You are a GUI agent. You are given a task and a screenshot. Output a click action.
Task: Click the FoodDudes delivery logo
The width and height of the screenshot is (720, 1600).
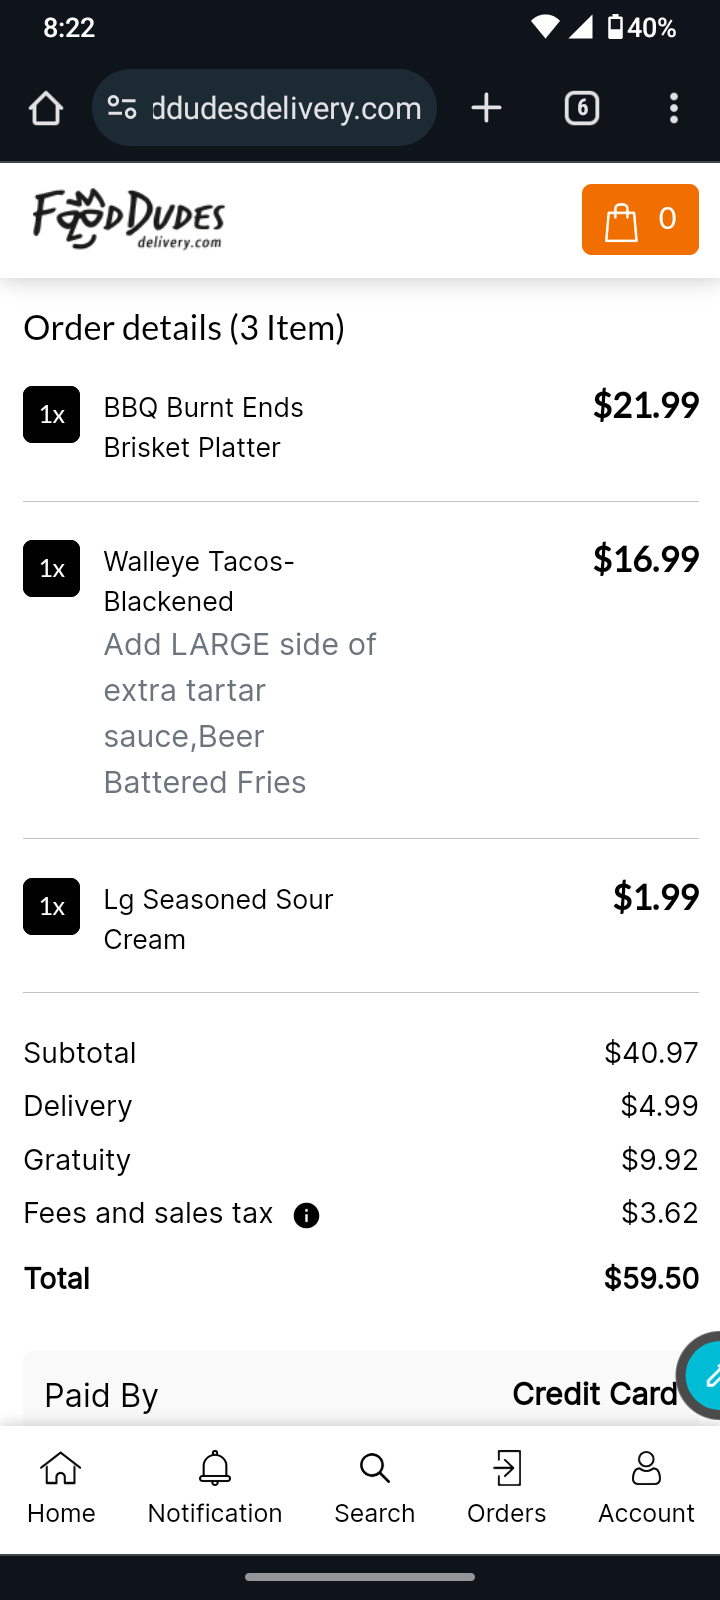click(x=128, y=218)
